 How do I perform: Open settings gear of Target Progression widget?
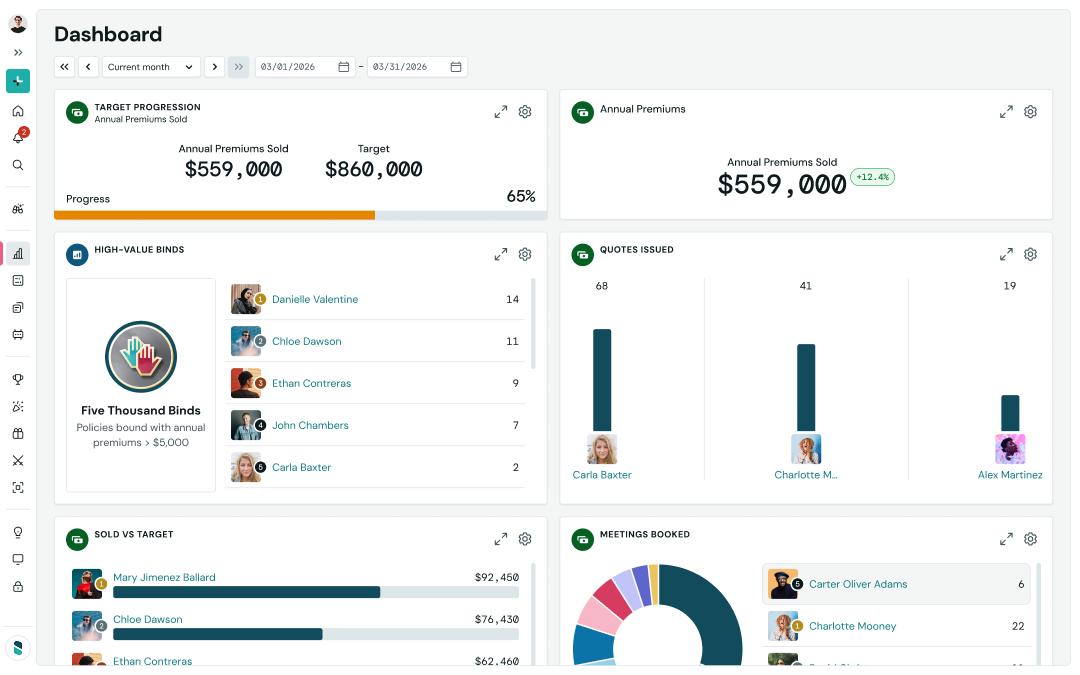[x=525, y=112]
